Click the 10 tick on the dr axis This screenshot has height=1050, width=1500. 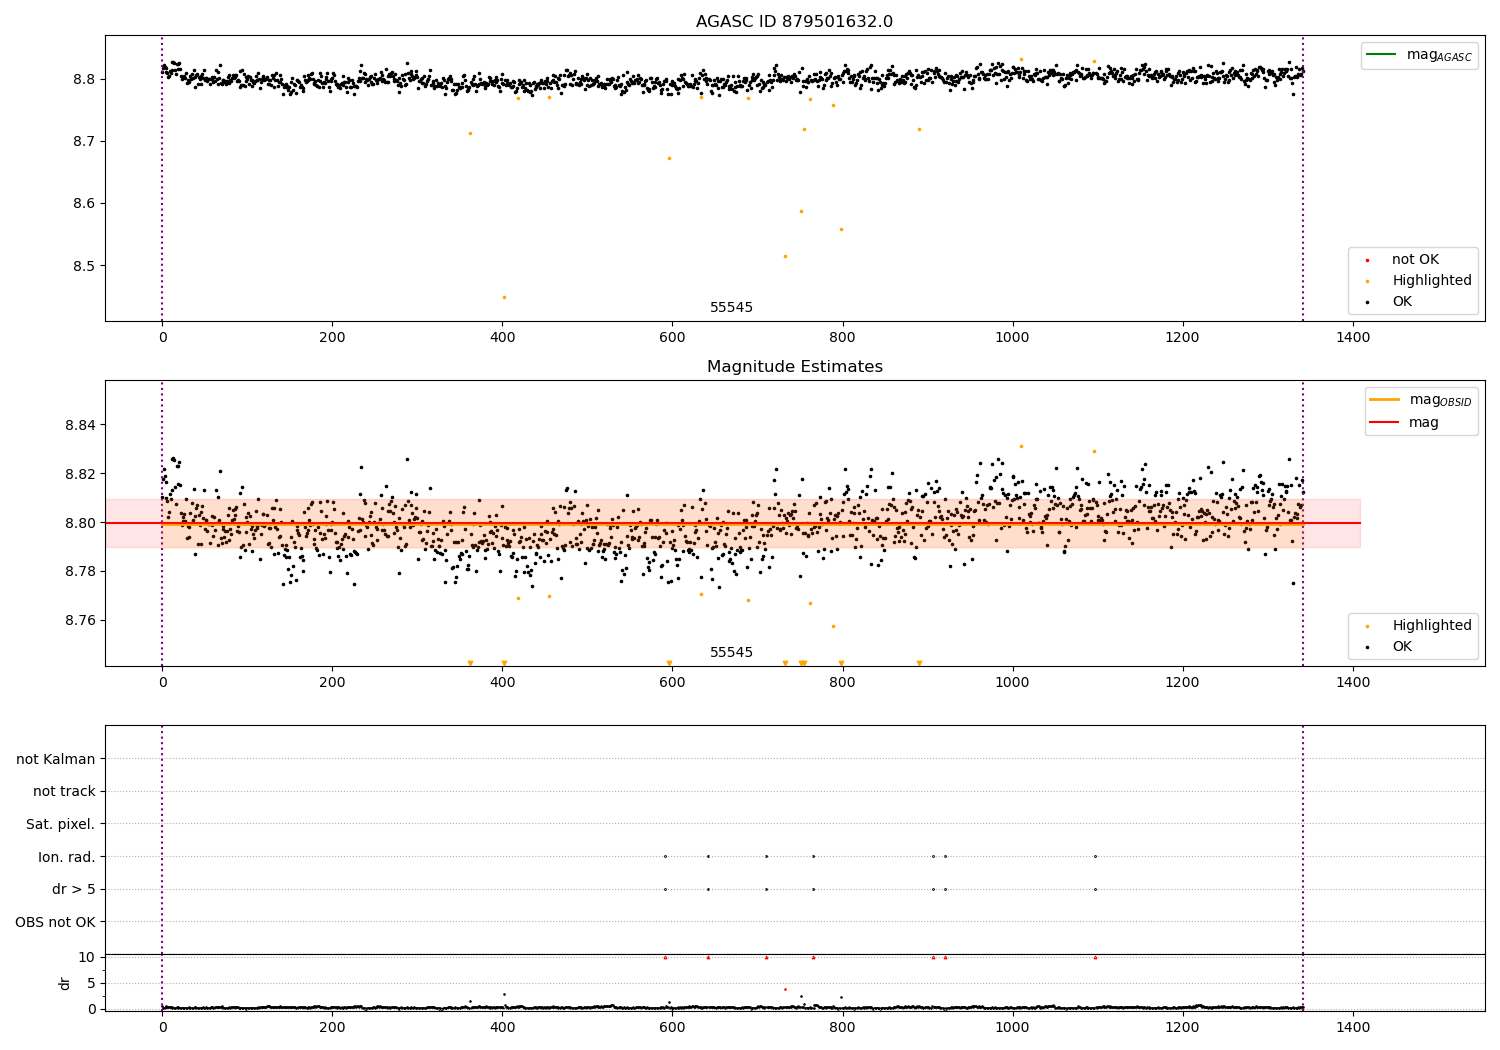coord(87,958)
